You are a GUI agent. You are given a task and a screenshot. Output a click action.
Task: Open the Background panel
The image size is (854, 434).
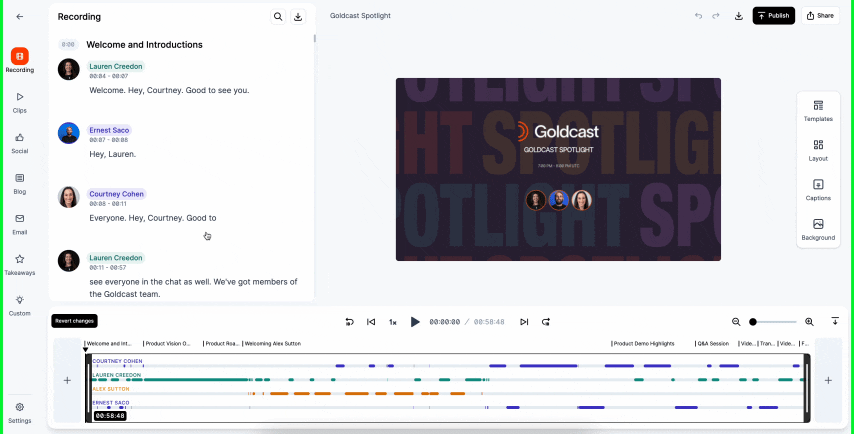(818, 229)
